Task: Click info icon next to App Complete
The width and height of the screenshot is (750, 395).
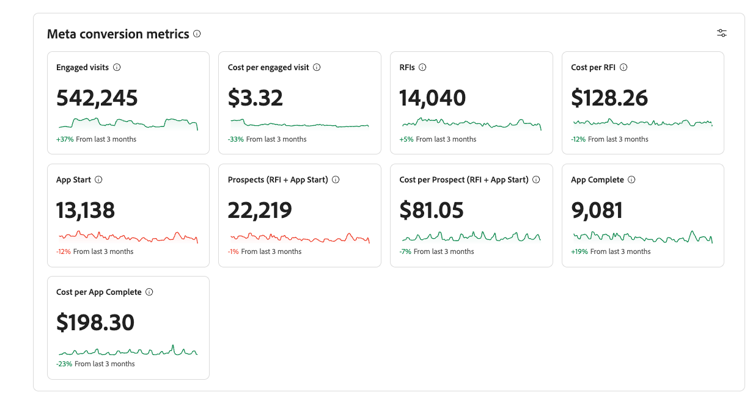Action: pos(631,180)
